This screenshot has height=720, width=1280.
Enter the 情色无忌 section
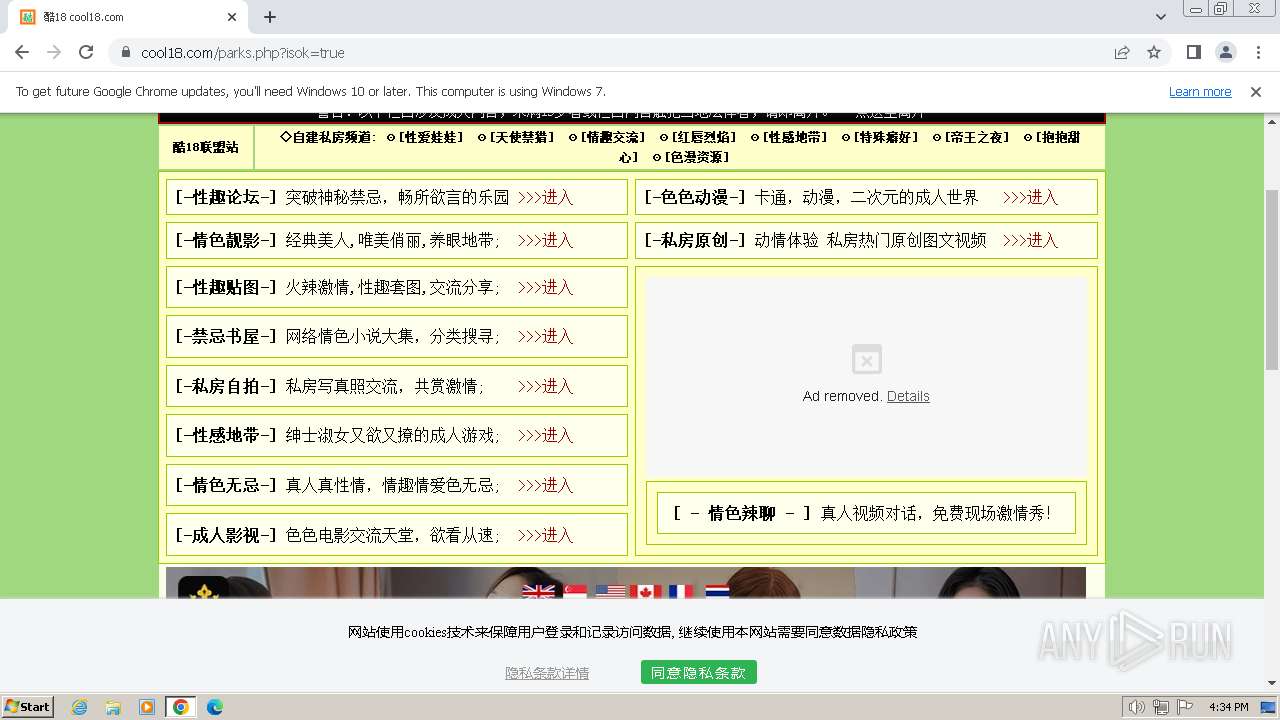pos(546,485)
